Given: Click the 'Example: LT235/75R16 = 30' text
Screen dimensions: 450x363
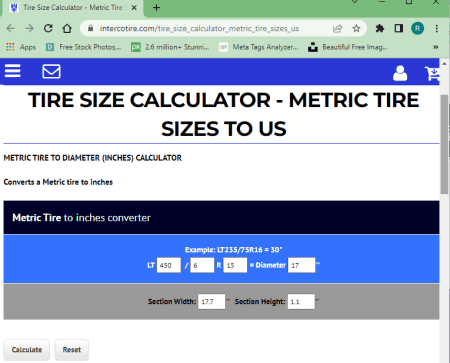Looking at the screenshot, I should coord(234,250).
